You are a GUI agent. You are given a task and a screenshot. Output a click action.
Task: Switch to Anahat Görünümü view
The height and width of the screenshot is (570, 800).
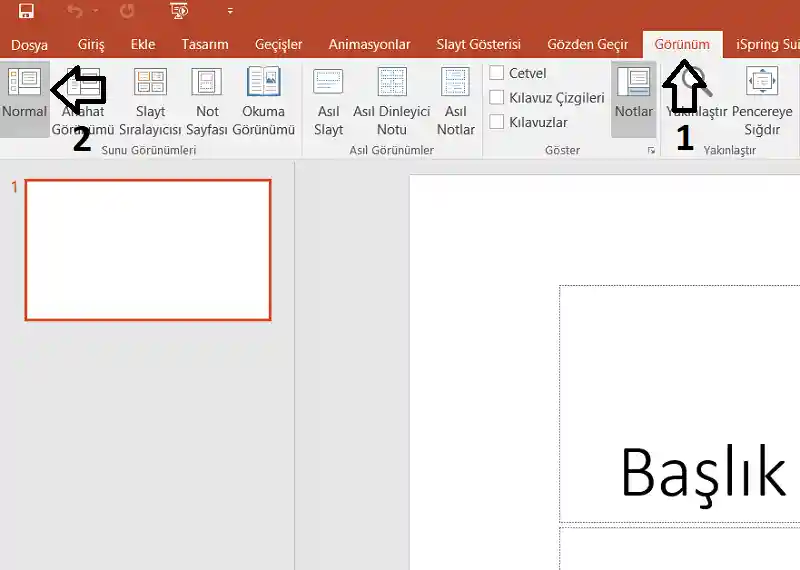(83, 101)
